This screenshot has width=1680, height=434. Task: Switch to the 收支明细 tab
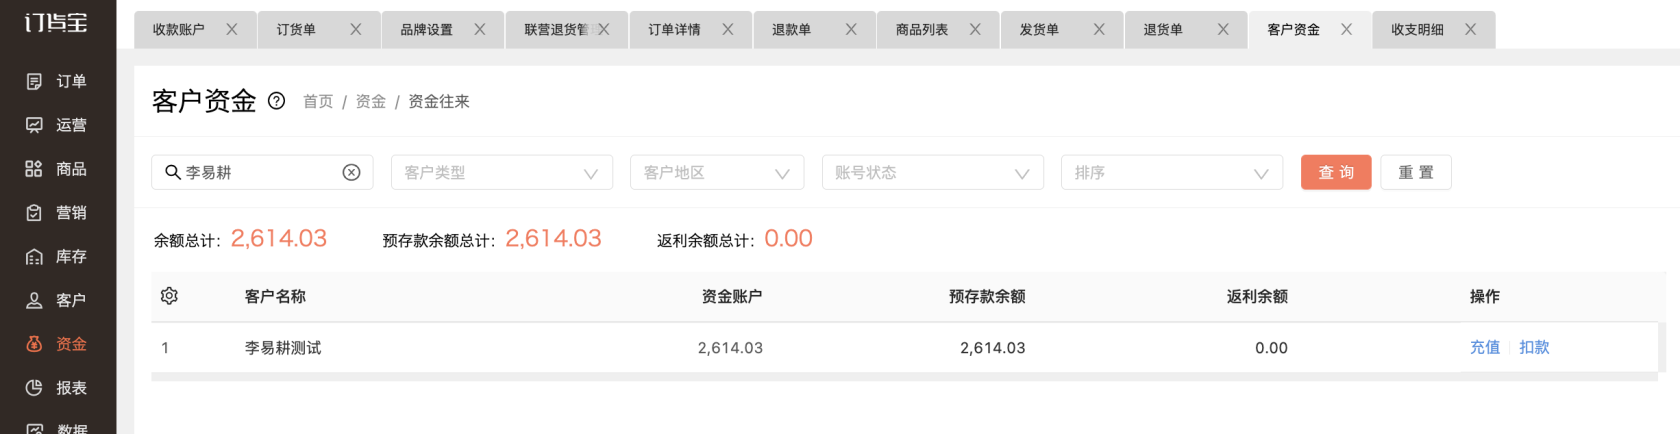[1418, 30]
